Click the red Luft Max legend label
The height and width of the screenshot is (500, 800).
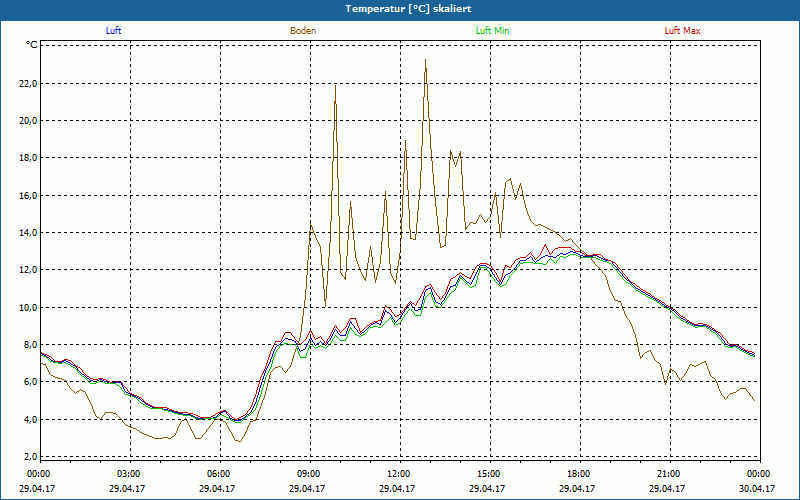[682, 31]
